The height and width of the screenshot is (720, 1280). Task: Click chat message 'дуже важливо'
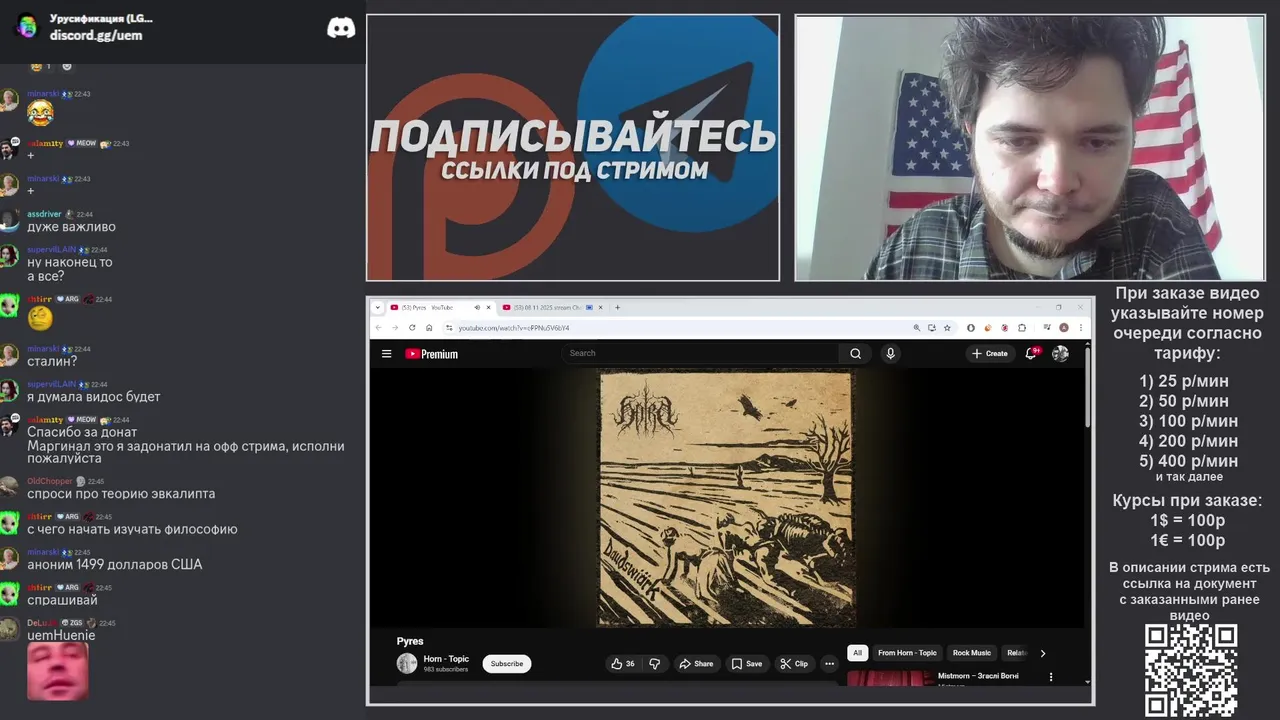tap(71, 227)
